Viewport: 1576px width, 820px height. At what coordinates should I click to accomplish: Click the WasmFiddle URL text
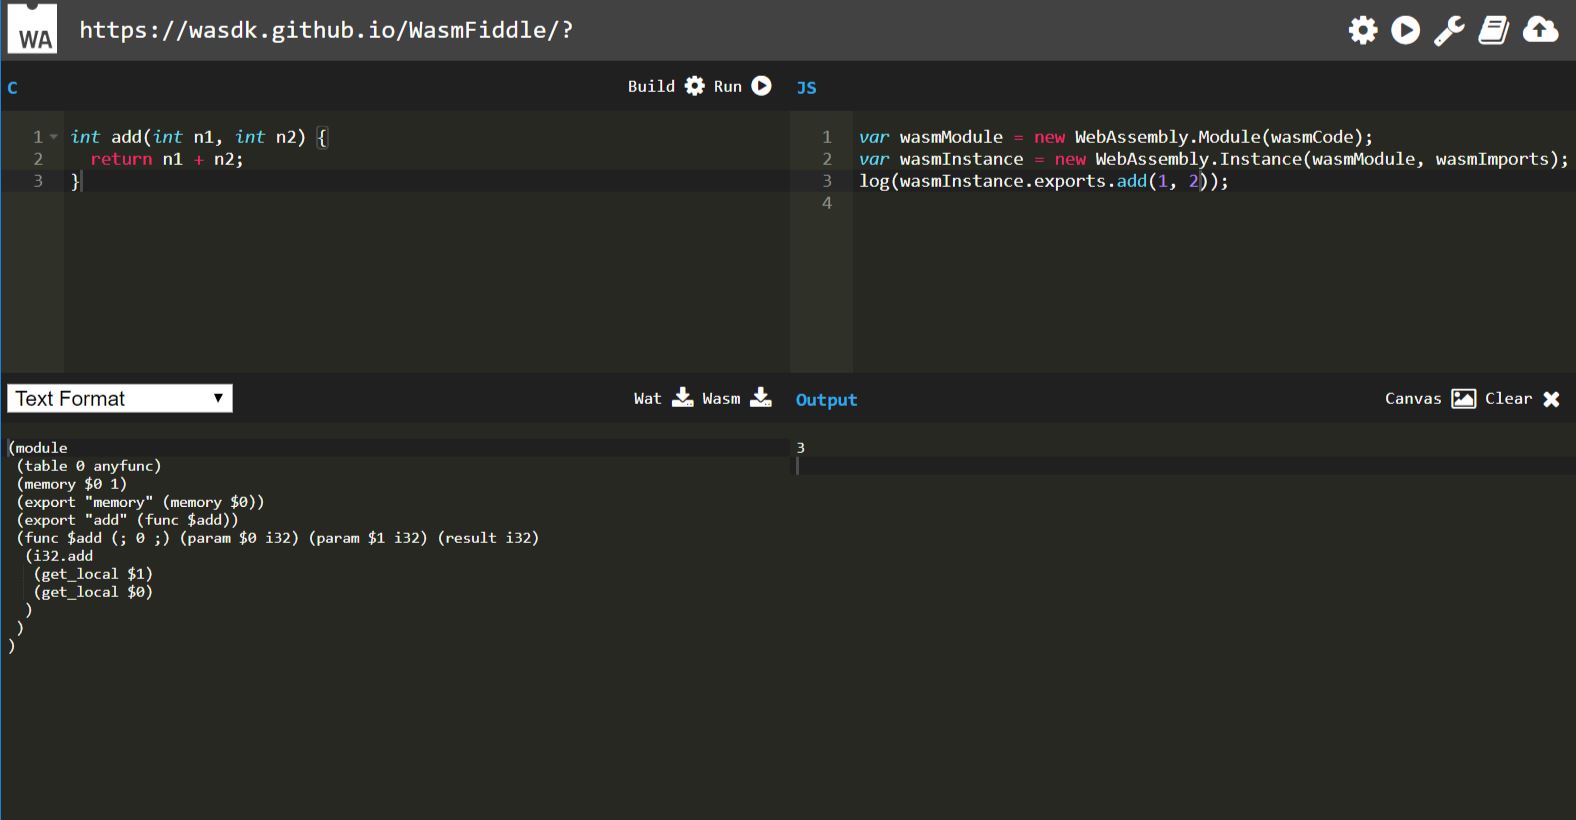[326, 30]
